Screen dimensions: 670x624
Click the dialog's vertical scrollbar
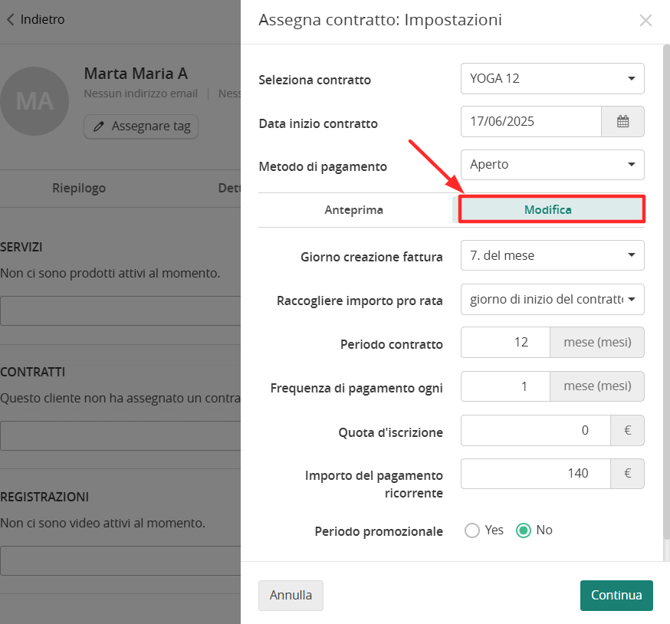666,291
